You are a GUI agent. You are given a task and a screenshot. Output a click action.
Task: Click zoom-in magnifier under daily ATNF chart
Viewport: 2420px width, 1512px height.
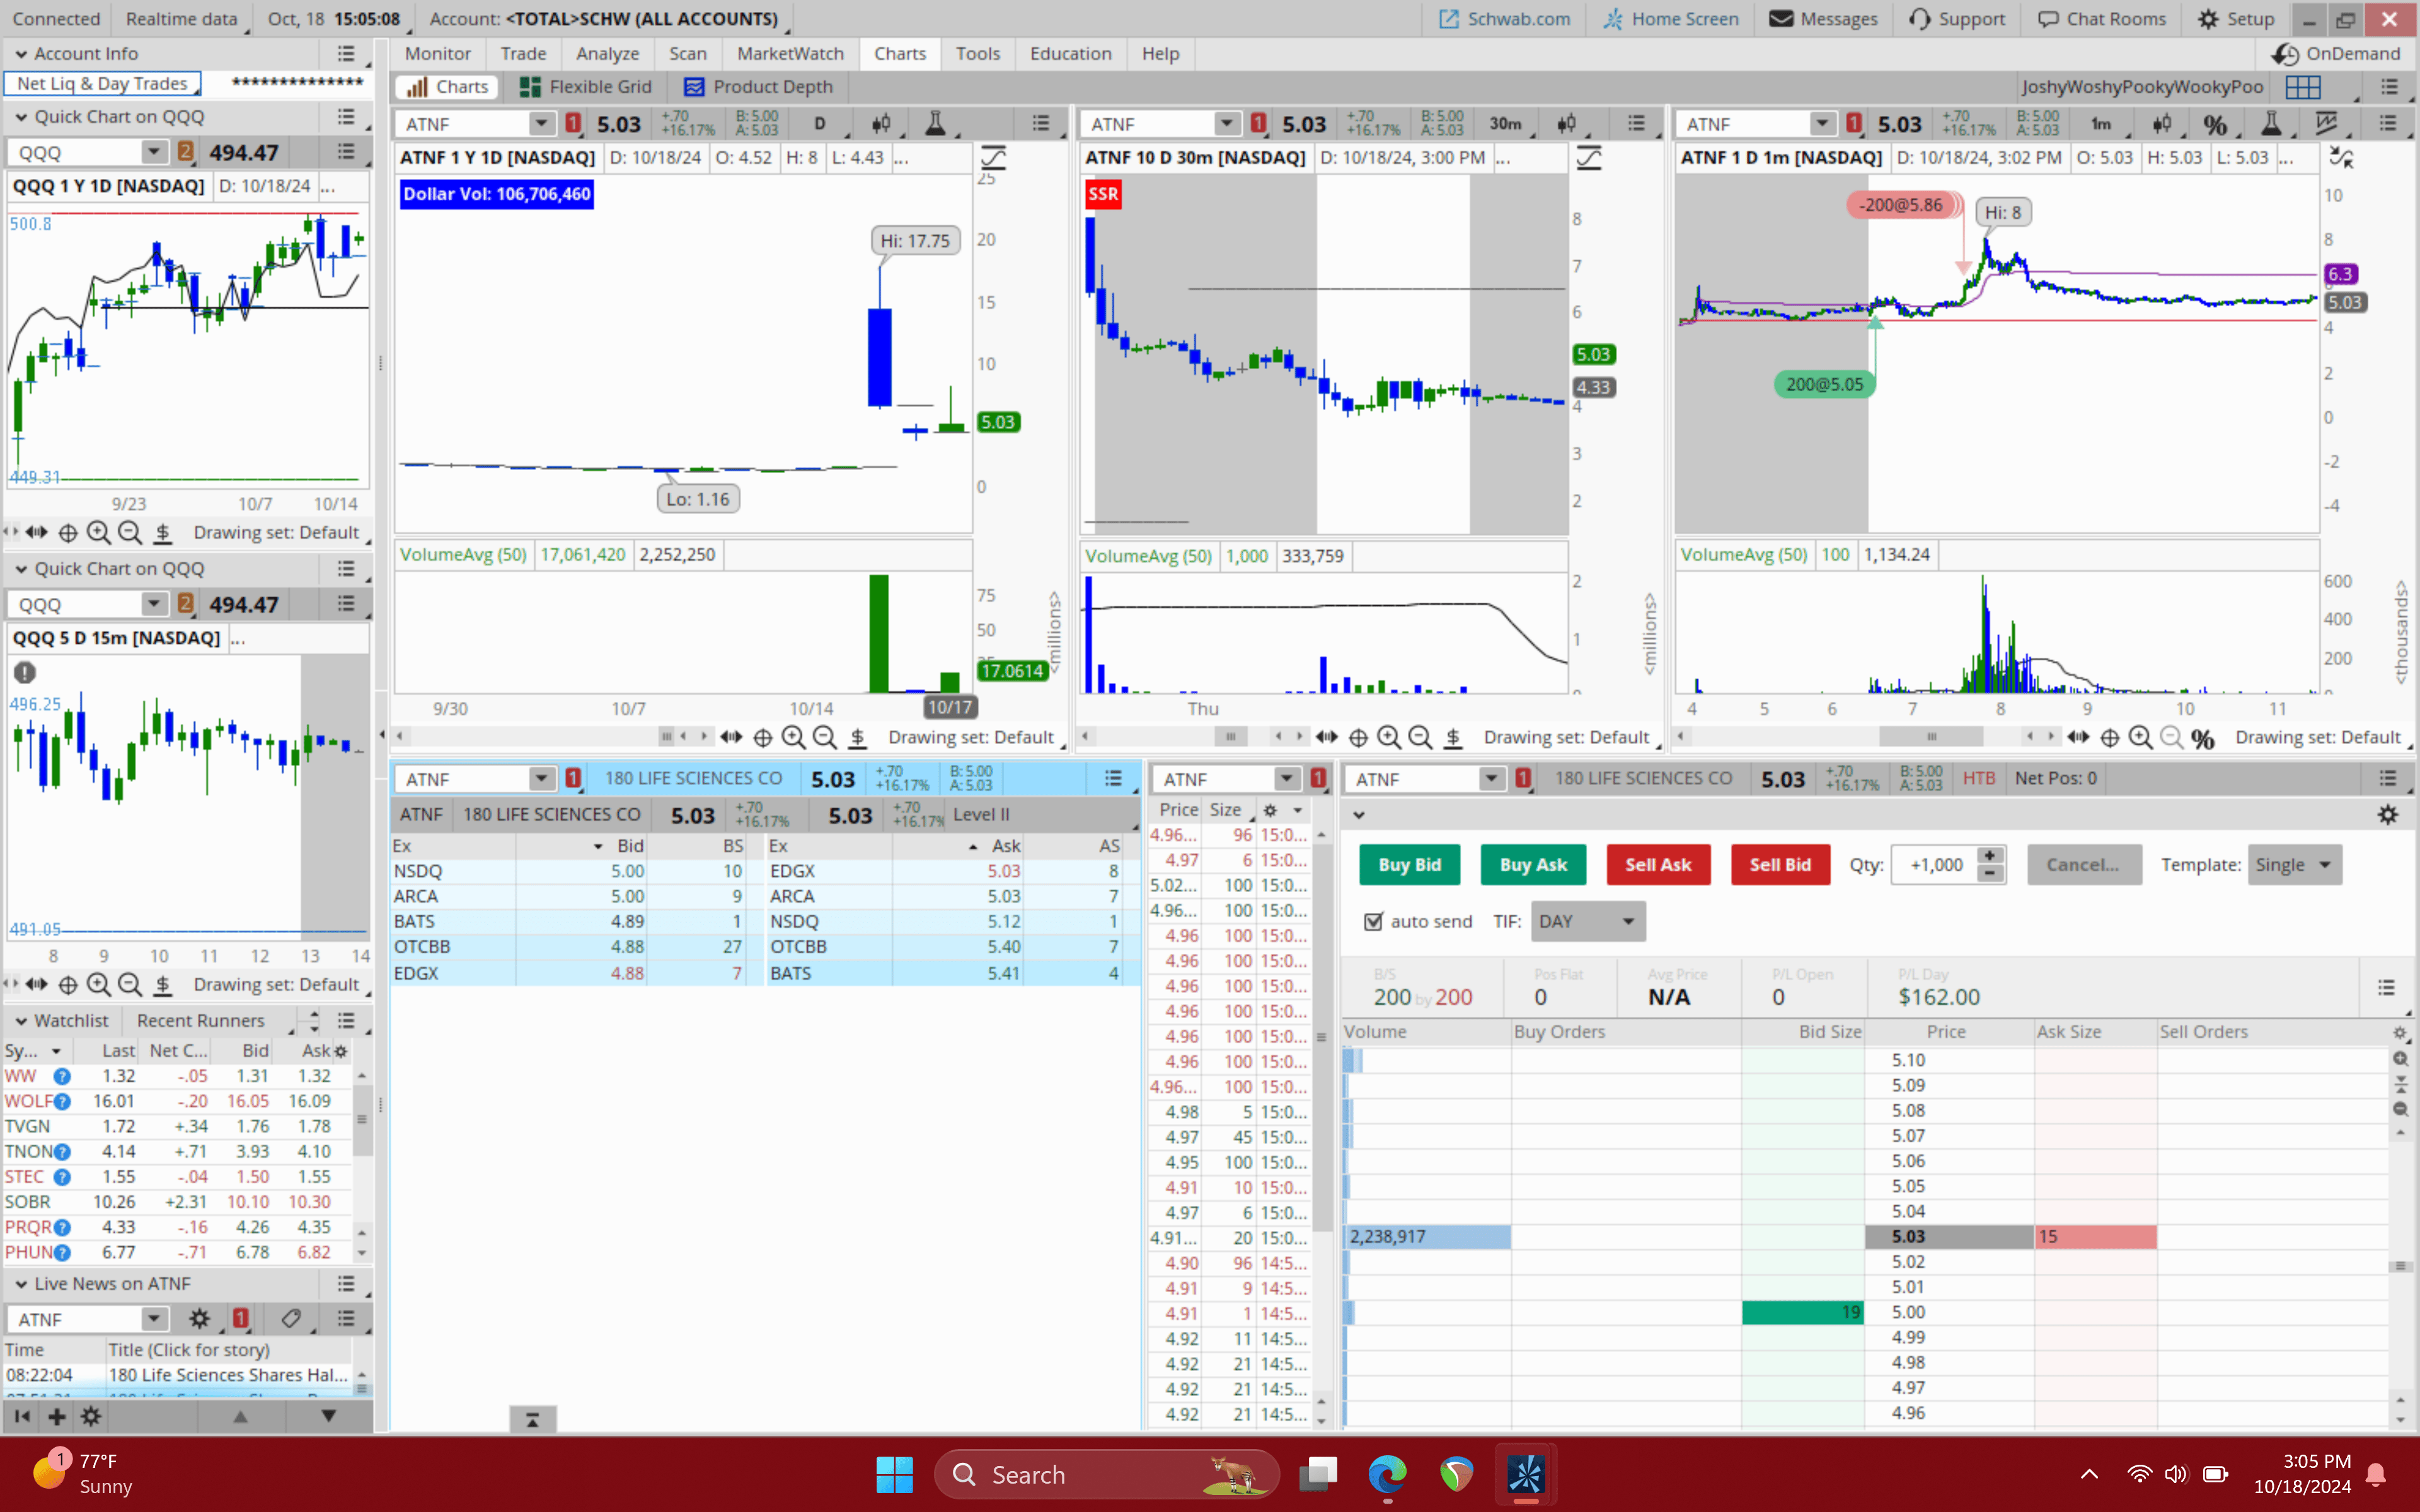(793, 737)
